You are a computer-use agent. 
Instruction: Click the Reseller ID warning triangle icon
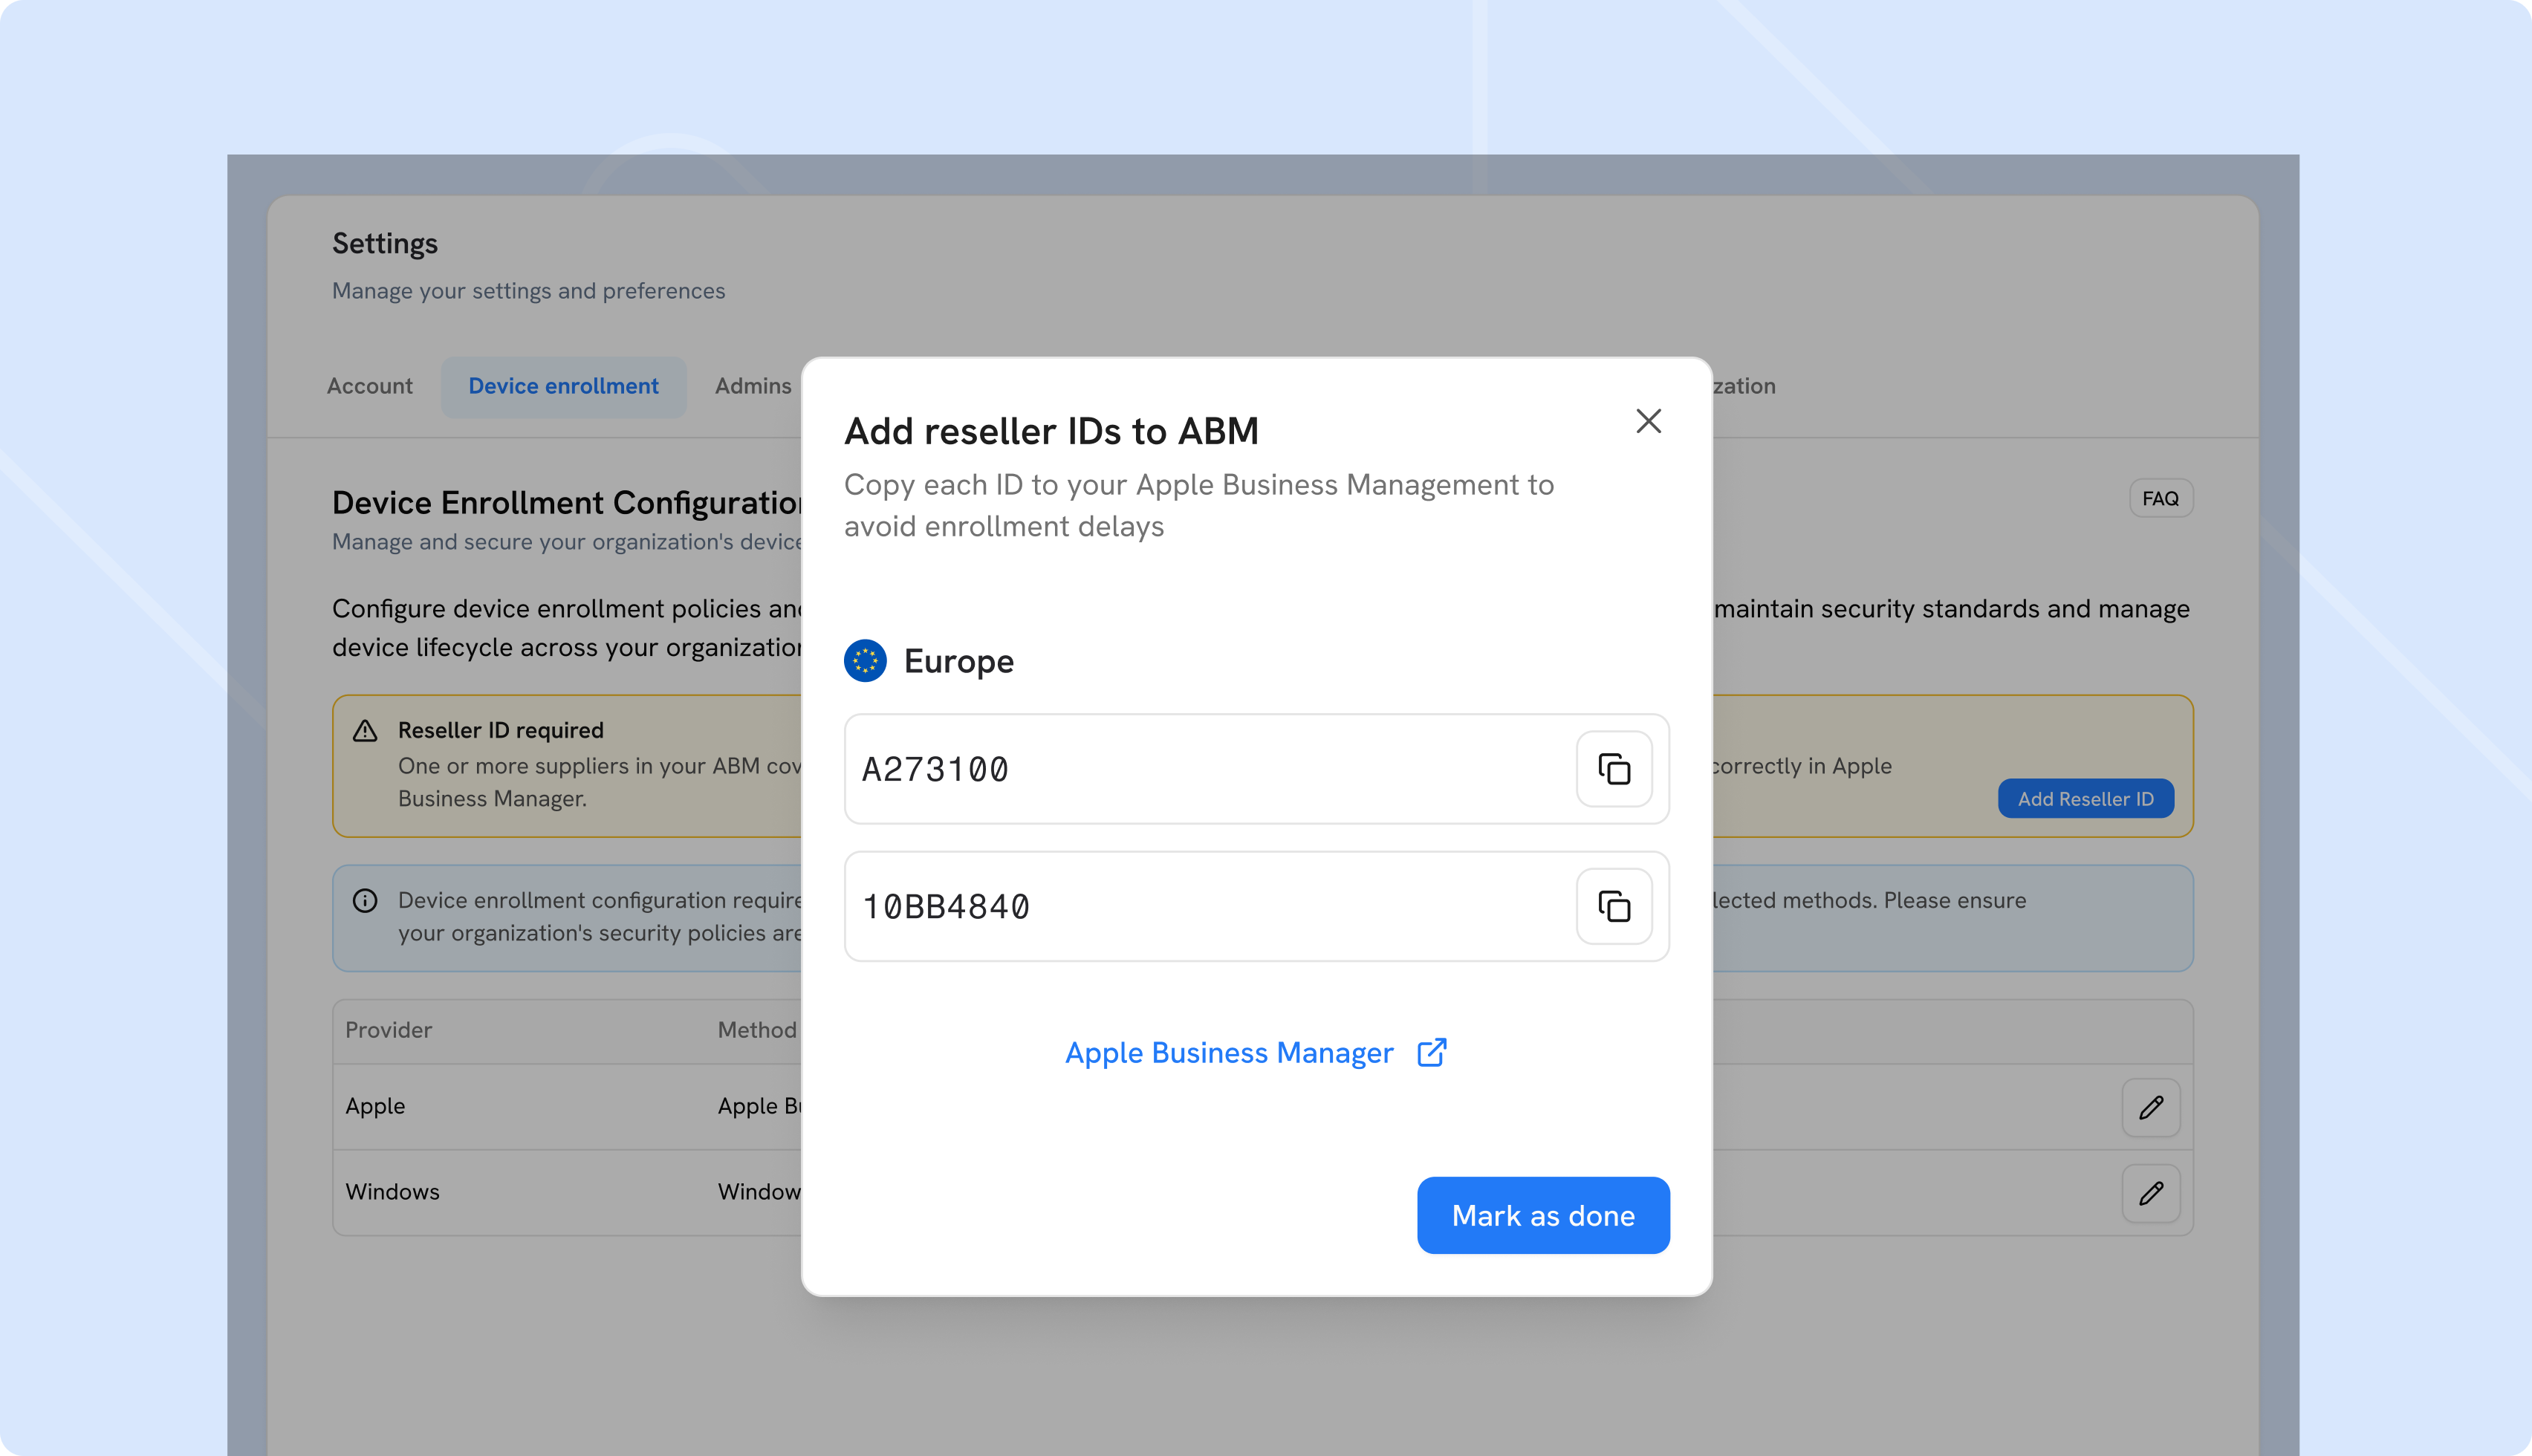(365, 731)
